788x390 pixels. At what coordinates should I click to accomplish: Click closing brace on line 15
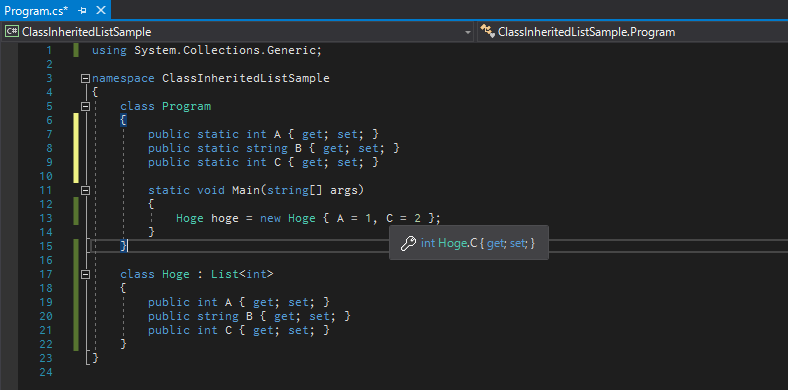tap(124, 246)
